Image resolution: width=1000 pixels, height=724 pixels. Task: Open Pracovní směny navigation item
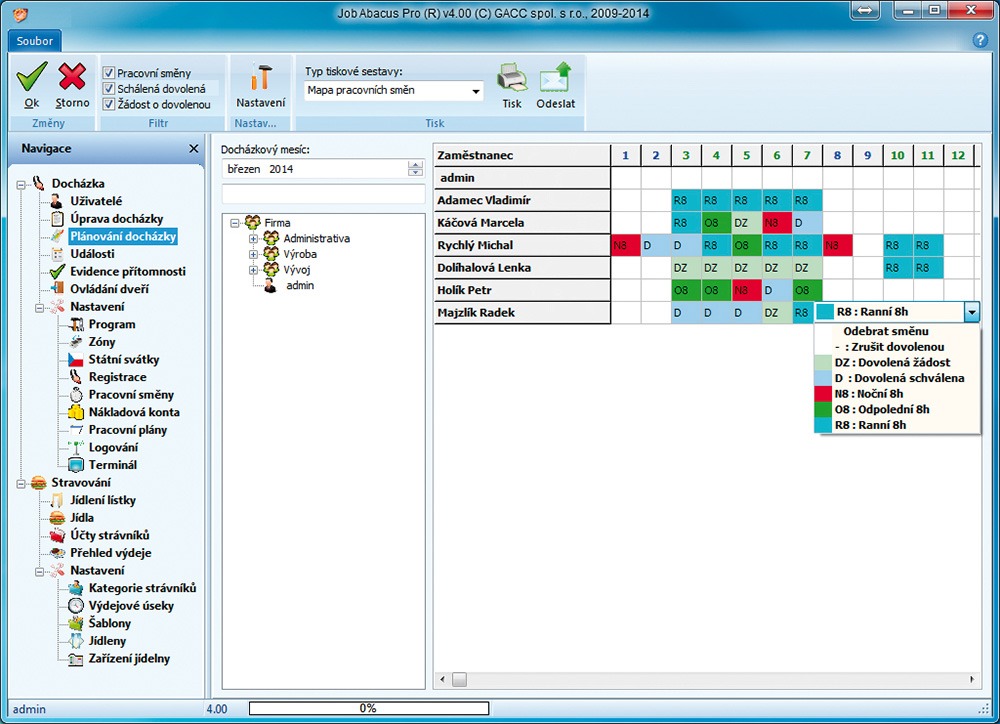(x=131, y=395)
